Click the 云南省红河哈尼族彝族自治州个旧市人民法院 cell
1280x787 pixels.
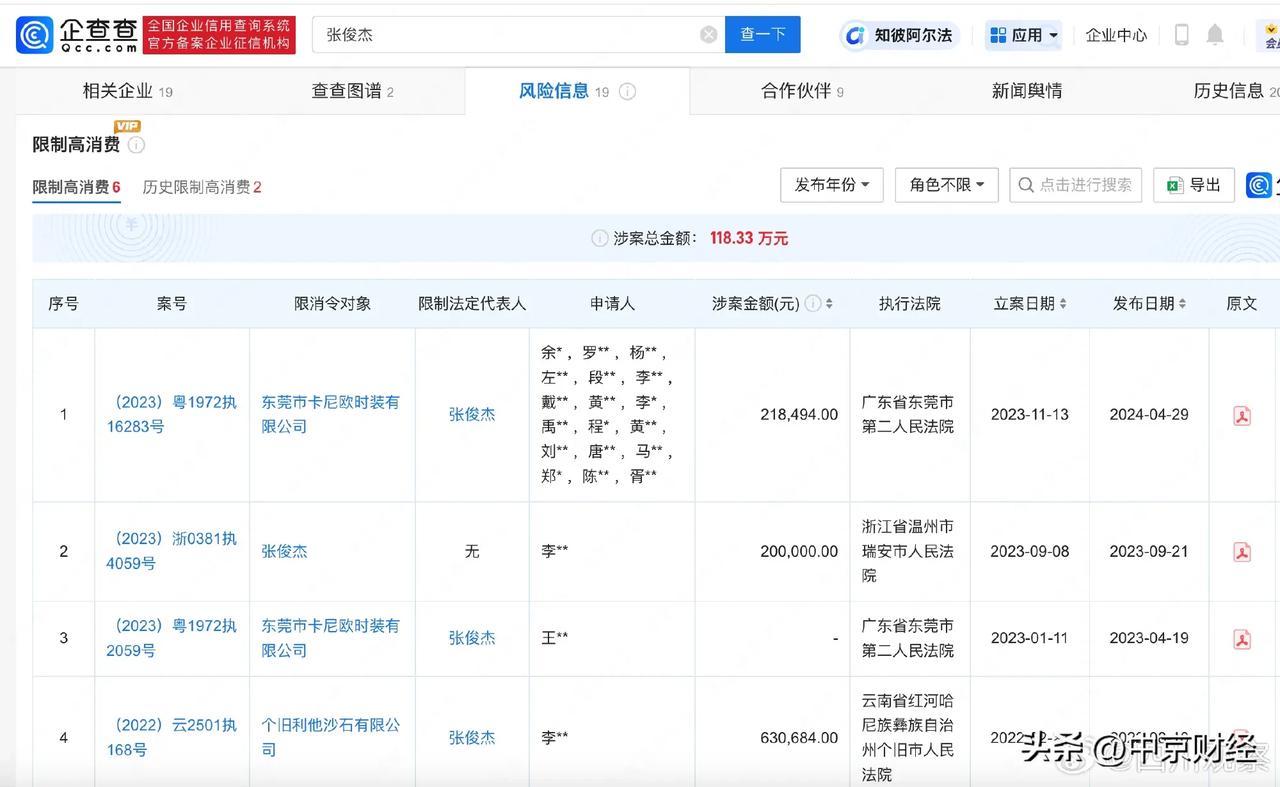pyautogui.click(x=908, y=737)
